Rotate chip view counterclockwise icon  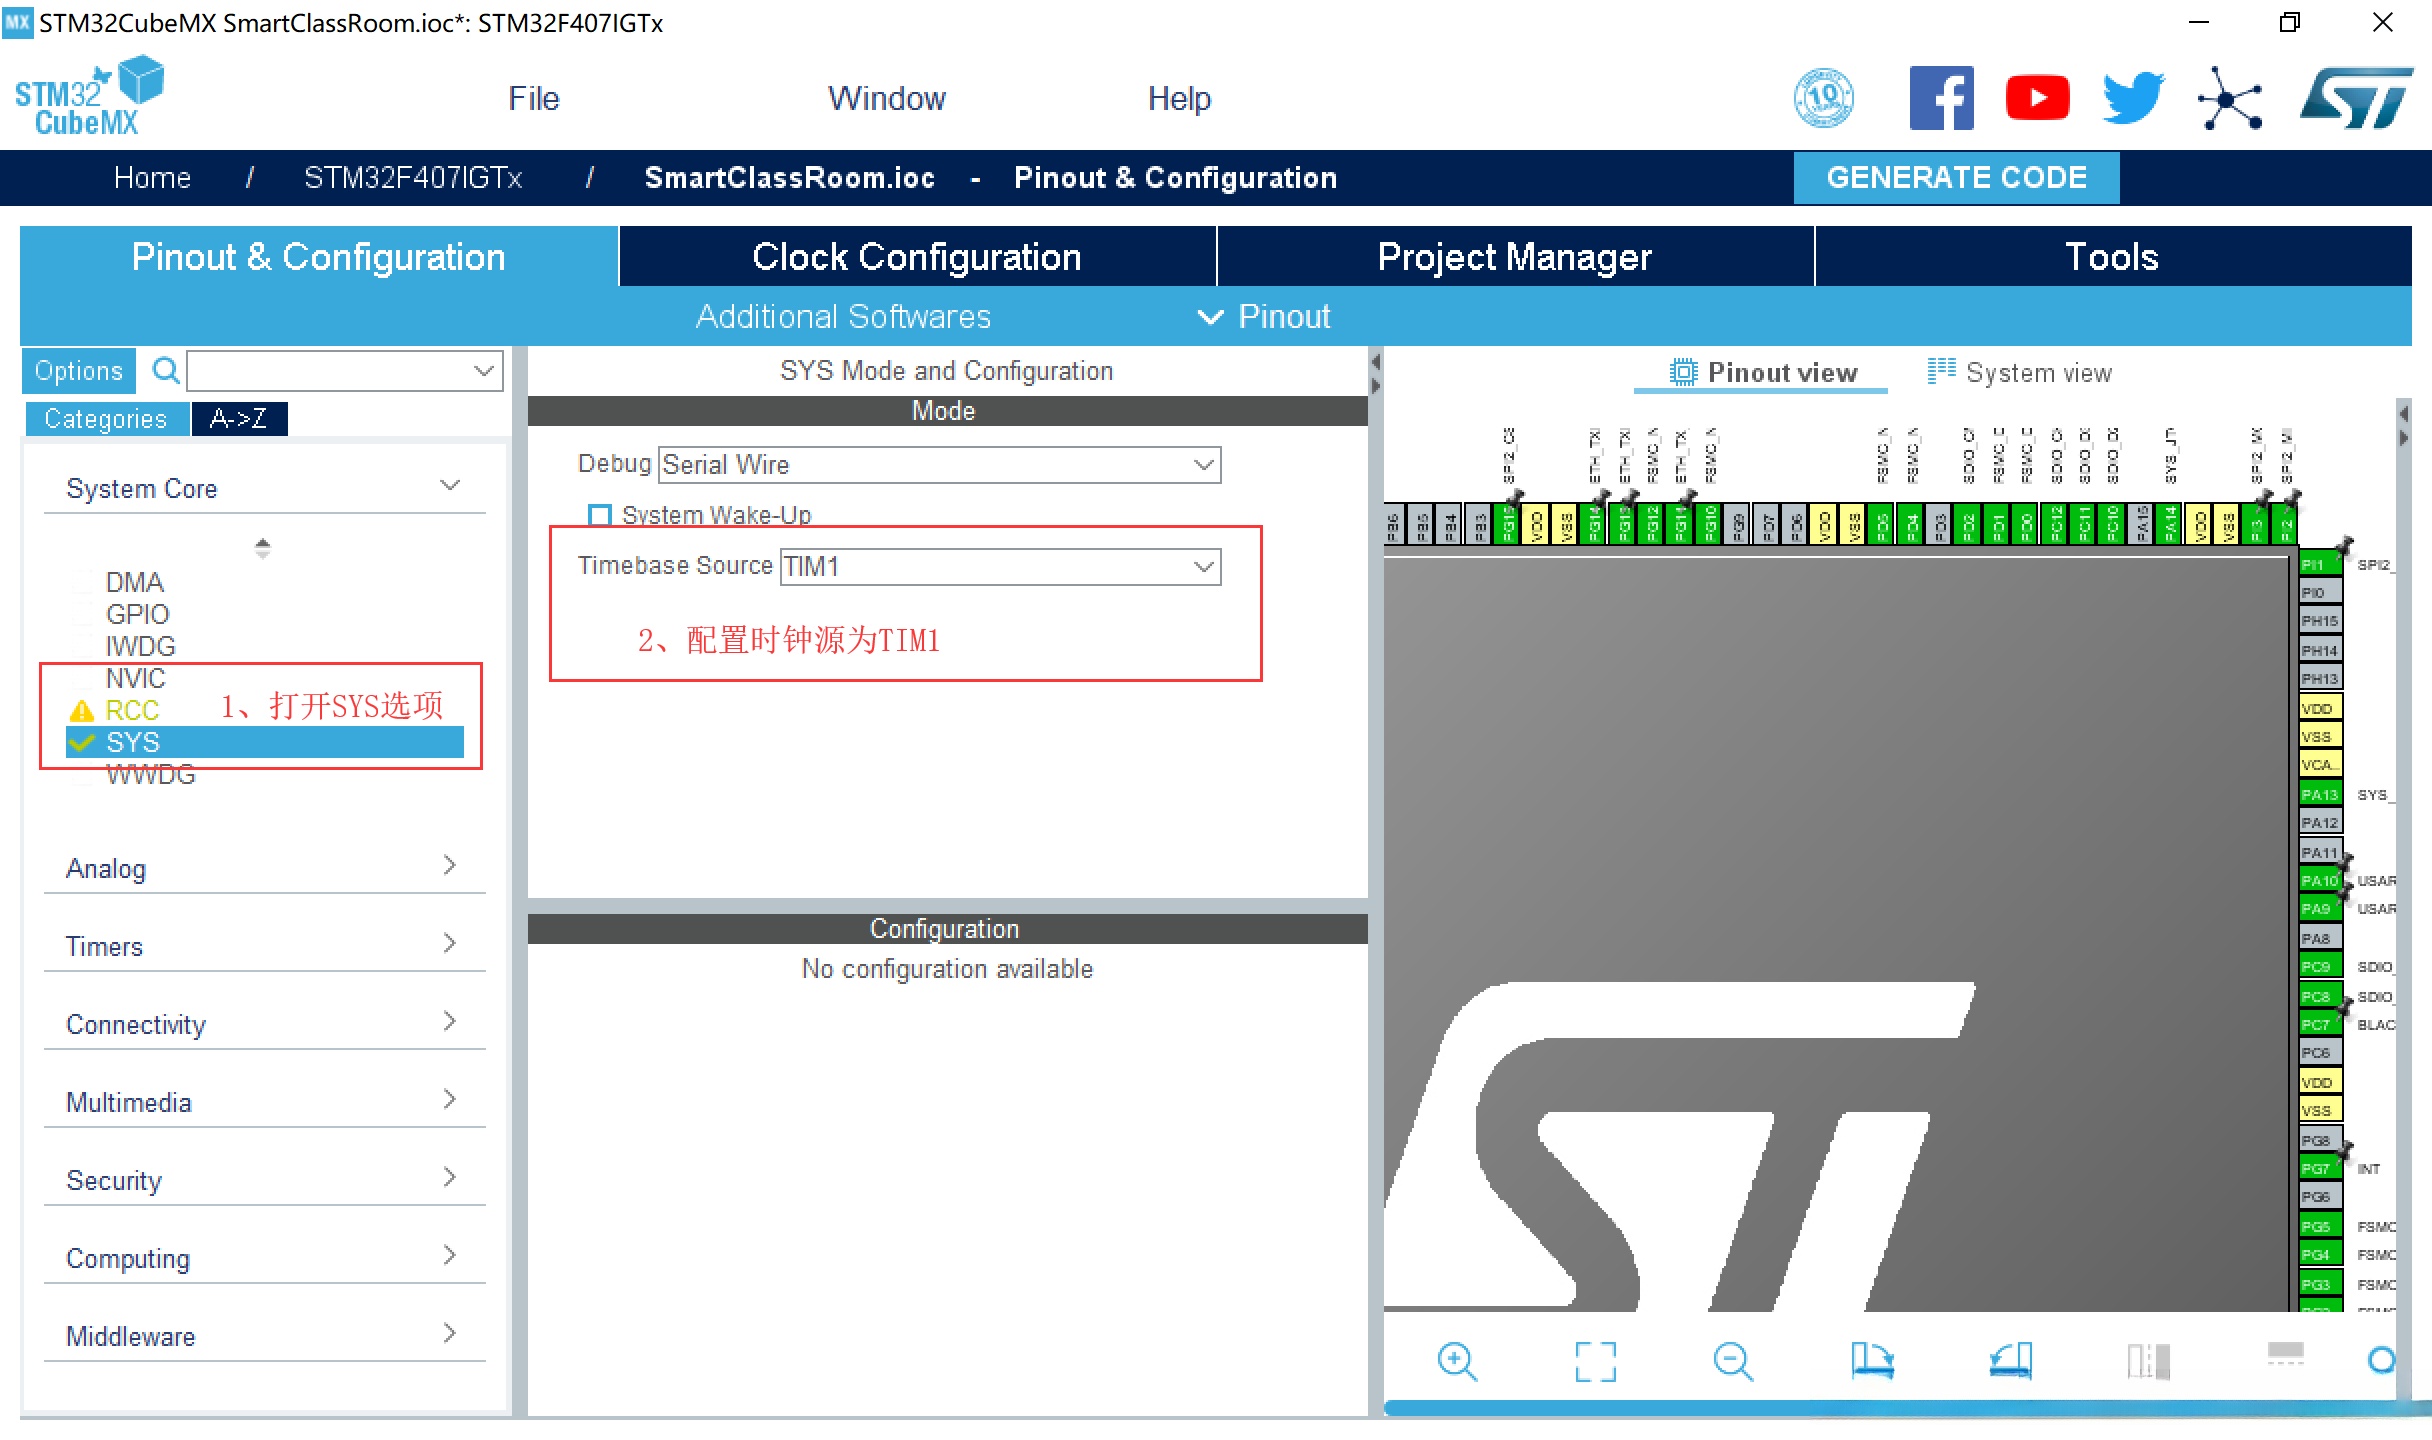[2010, 1360]
